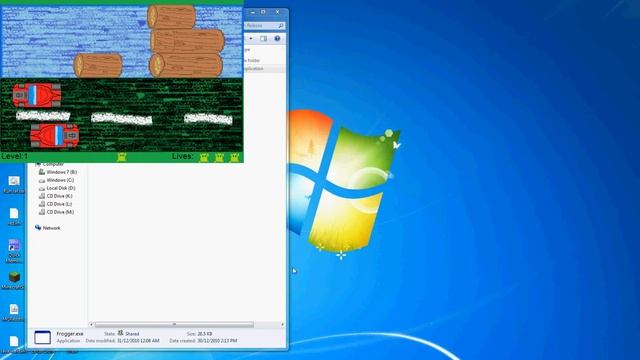This screenshot has width=640, height=360.
Task: Click the Frogger.exe file name text
Action: point(70,333)
